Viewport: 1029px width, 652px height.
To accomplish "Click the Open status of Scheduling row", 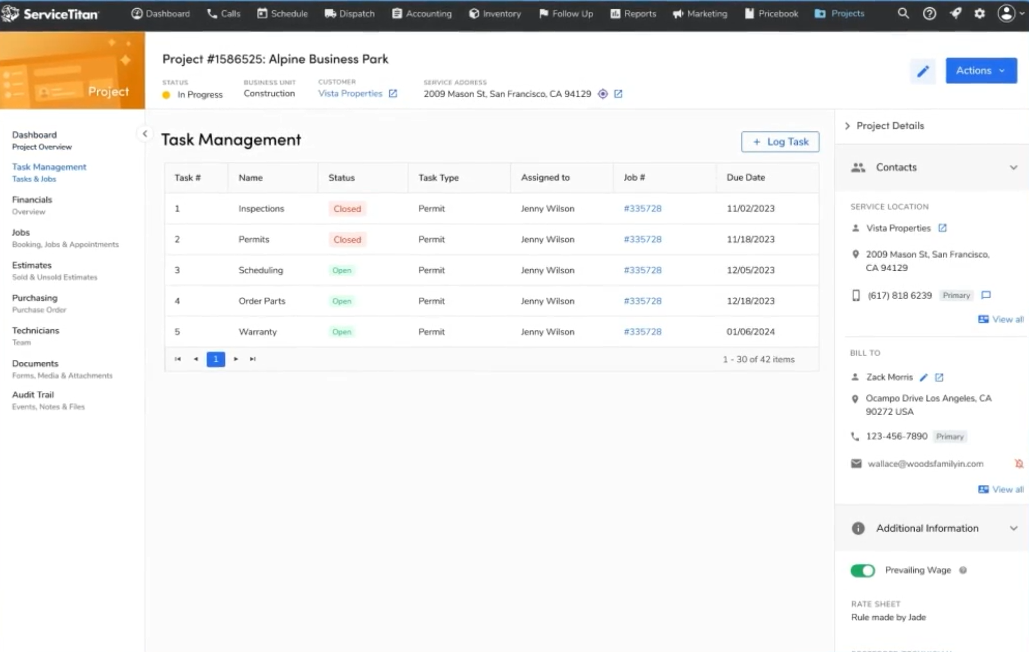I will click(x=341, y=270).
